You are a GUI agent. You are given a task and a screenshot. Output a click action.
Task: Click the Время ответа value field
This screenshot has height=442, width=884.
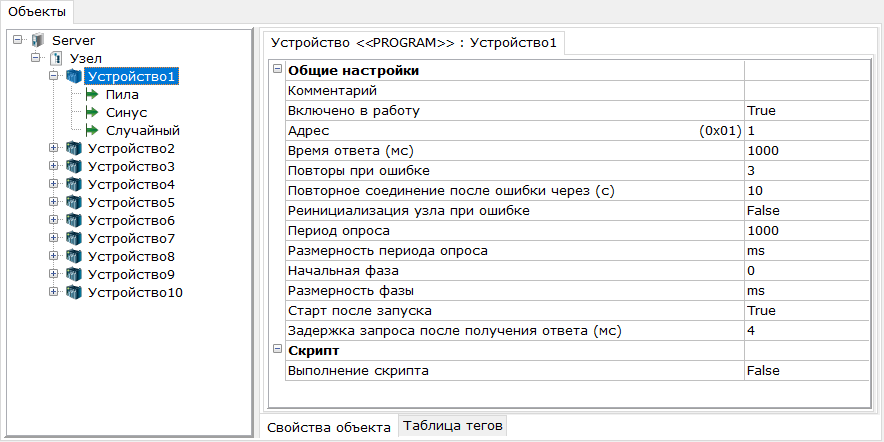[x=806, y=151]
